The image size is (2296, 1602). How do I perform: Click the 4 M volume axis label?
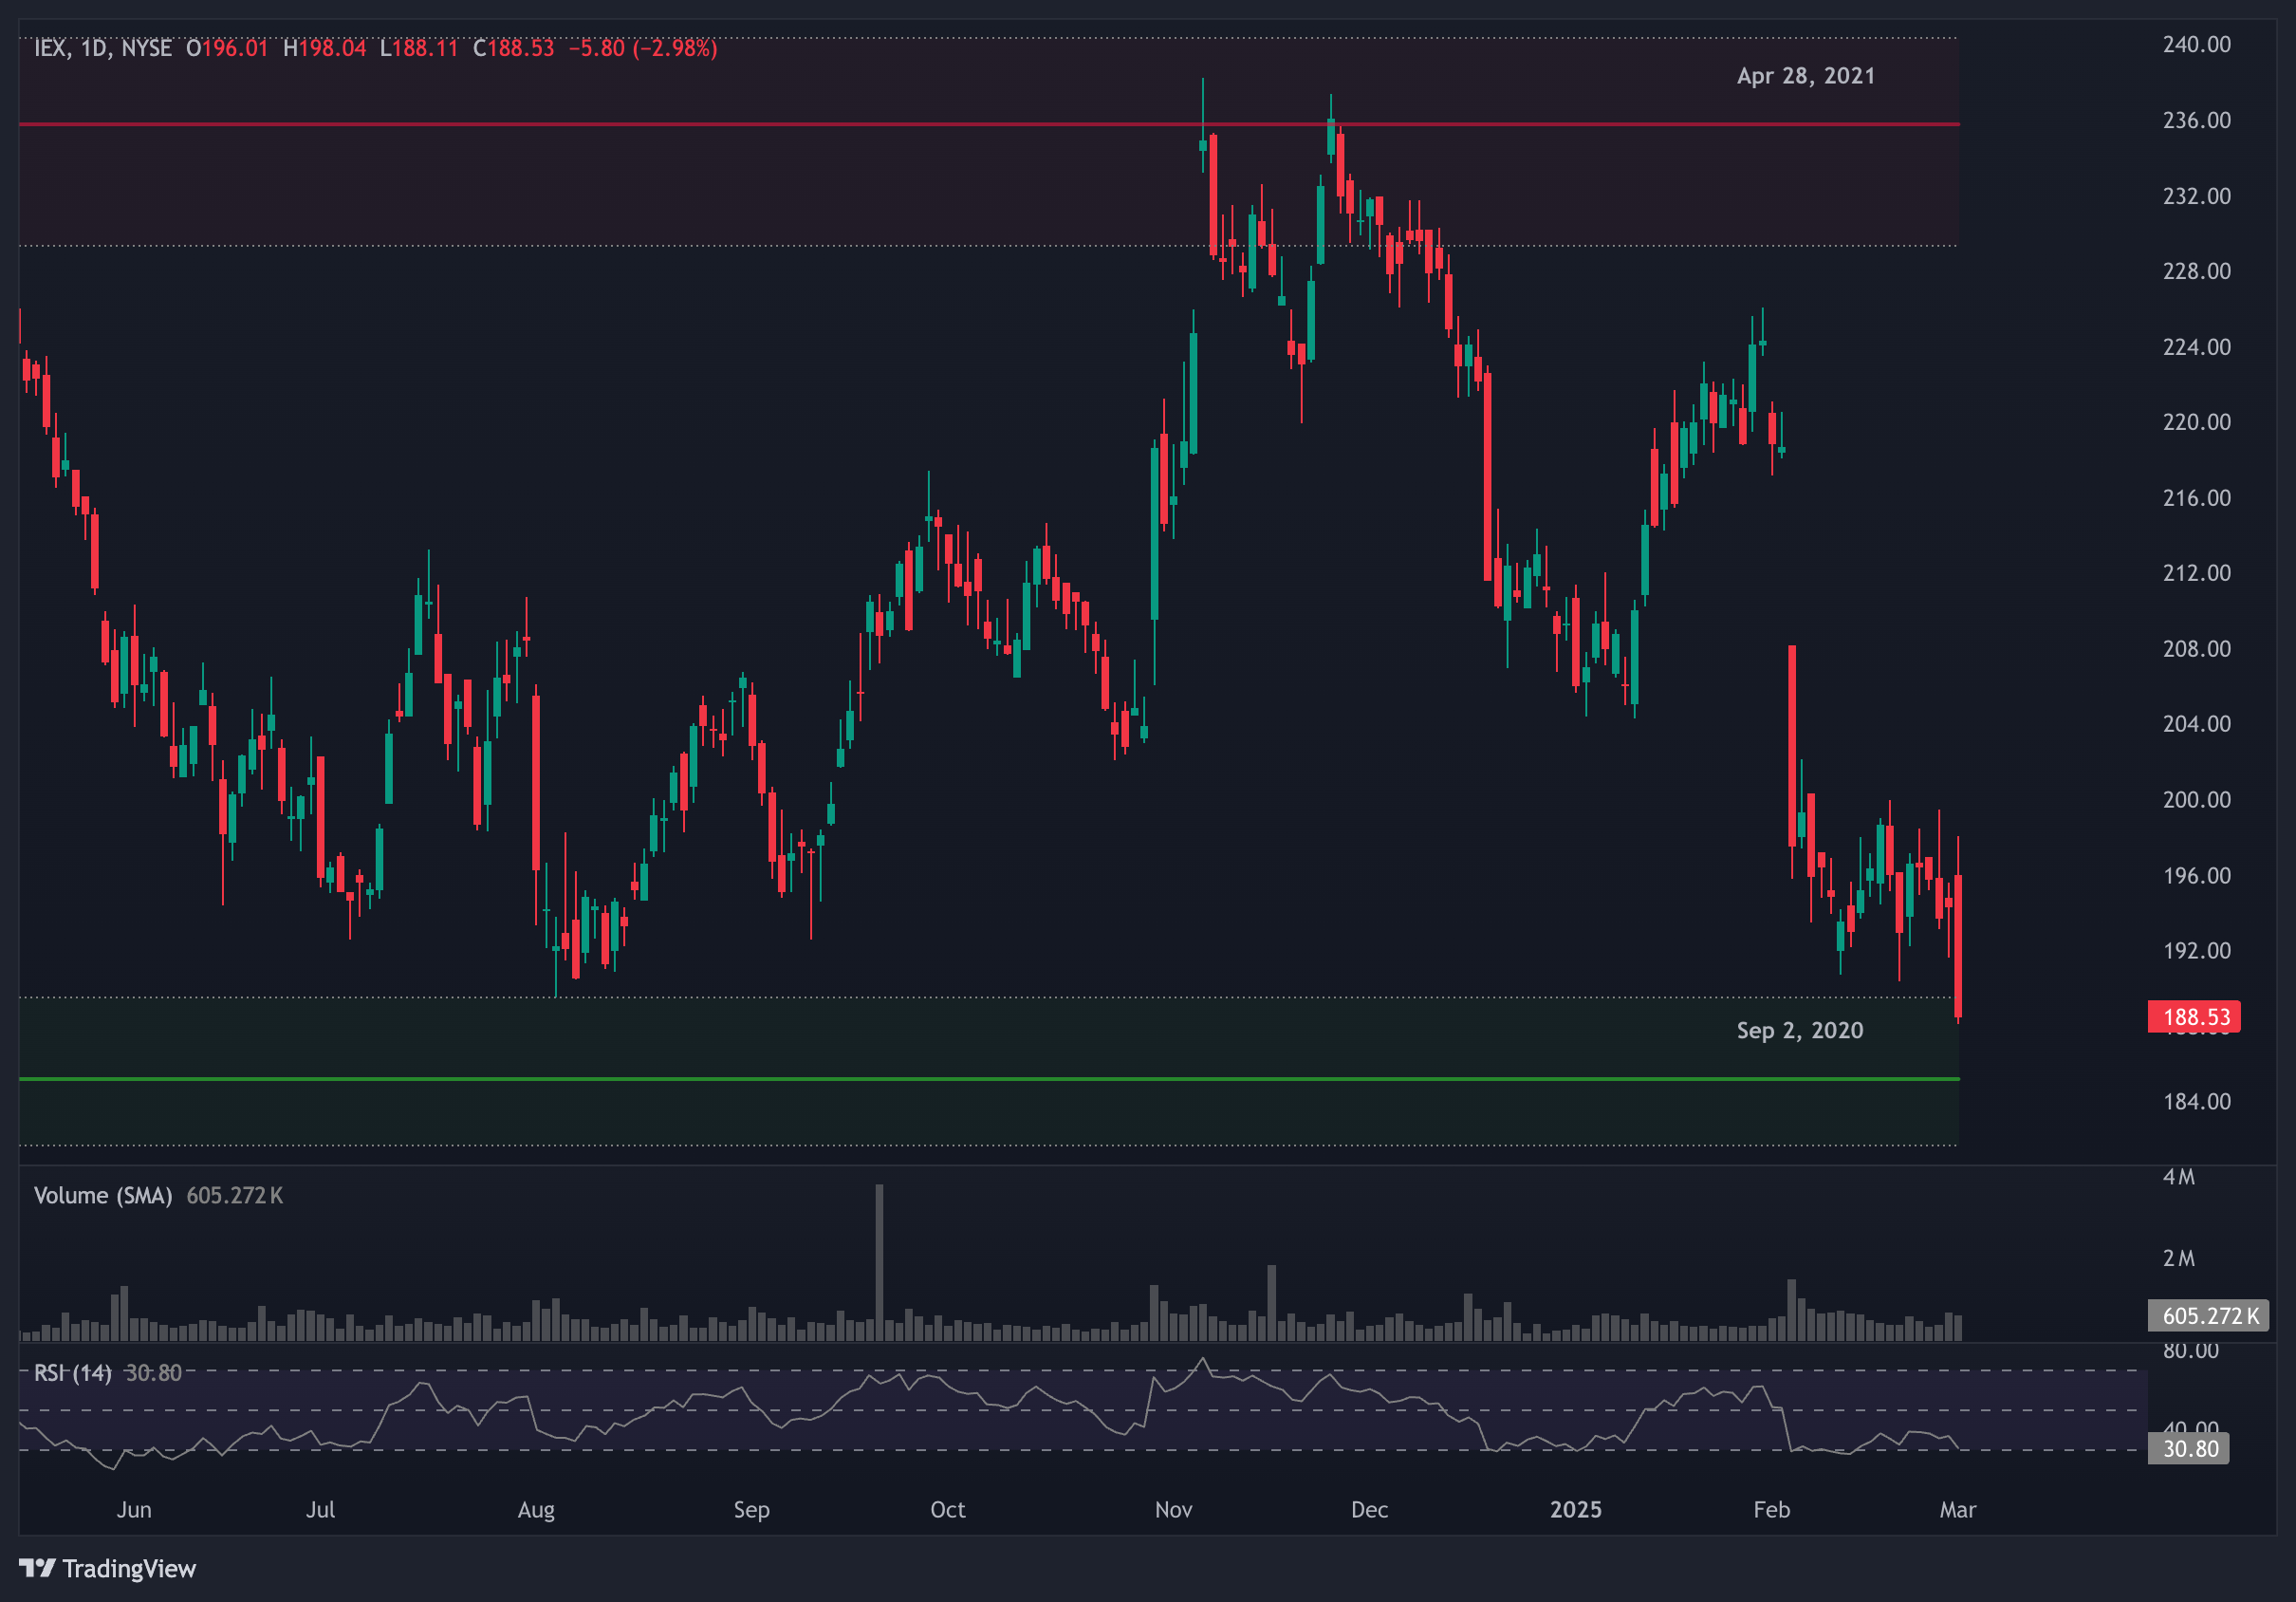point(2179,1177)
